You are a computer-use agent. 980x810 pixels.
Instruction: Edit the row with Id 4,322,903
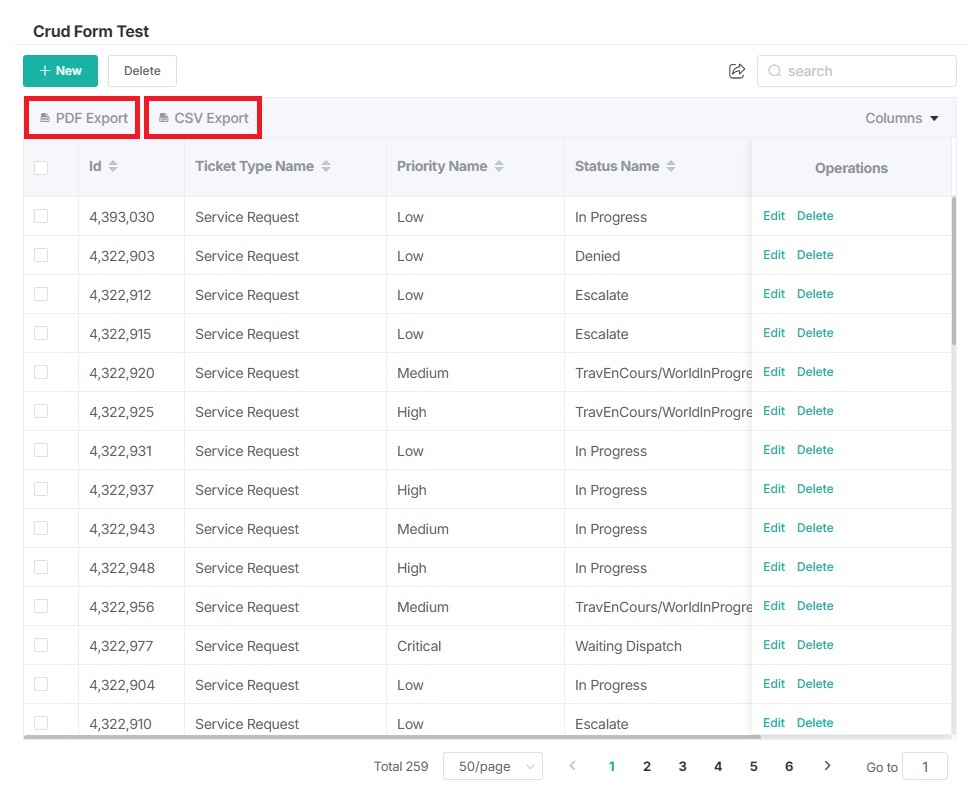point(774,255)
